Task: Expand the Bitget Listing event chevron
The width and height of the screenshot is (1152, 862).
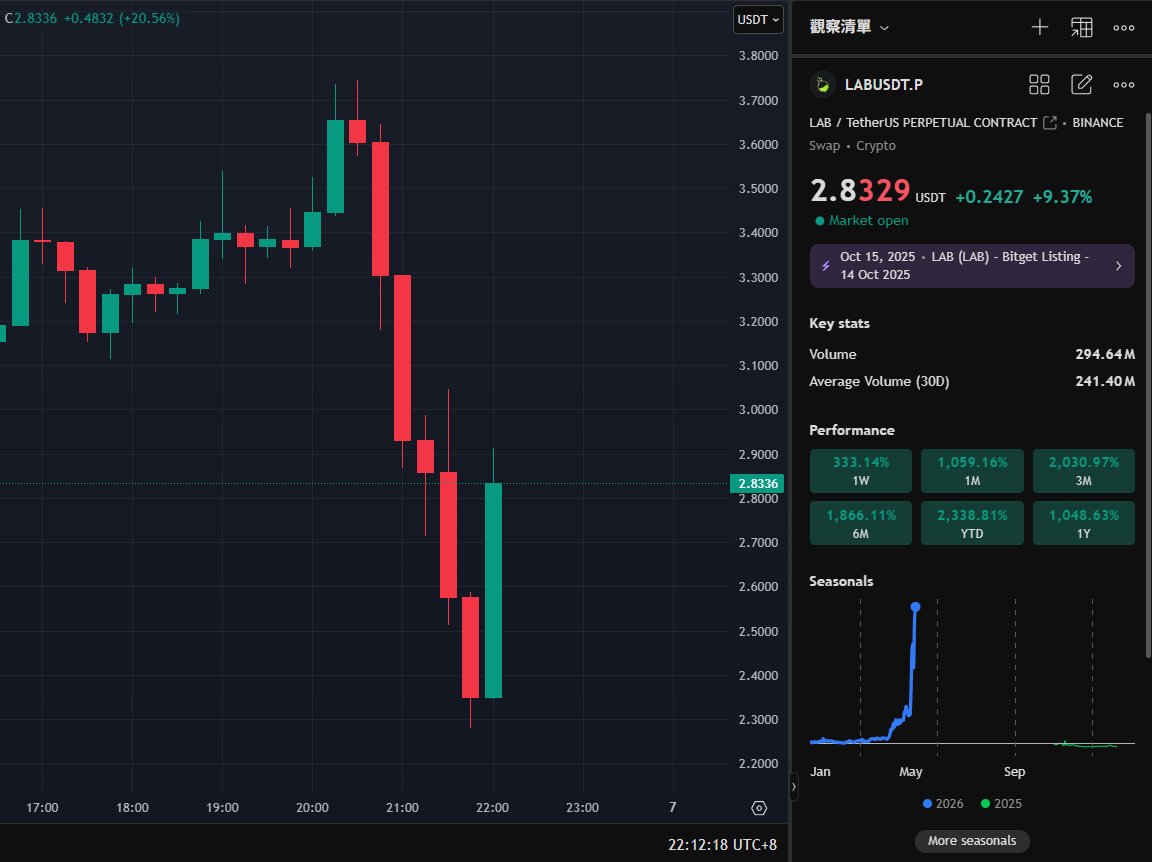Action: pyautogui.click(x=1118, y=266)
